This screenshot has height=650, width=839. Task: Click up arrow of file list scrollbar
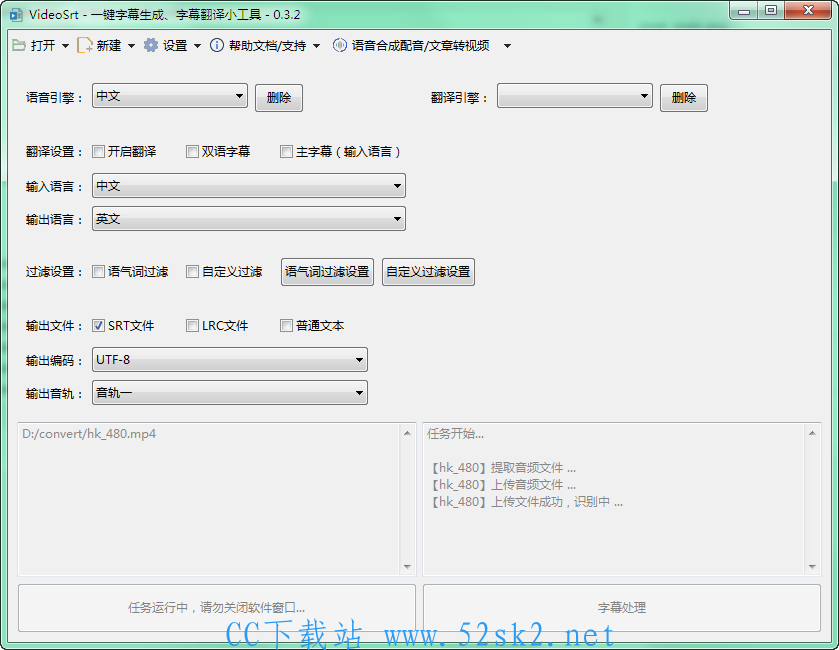coord(407,433)
